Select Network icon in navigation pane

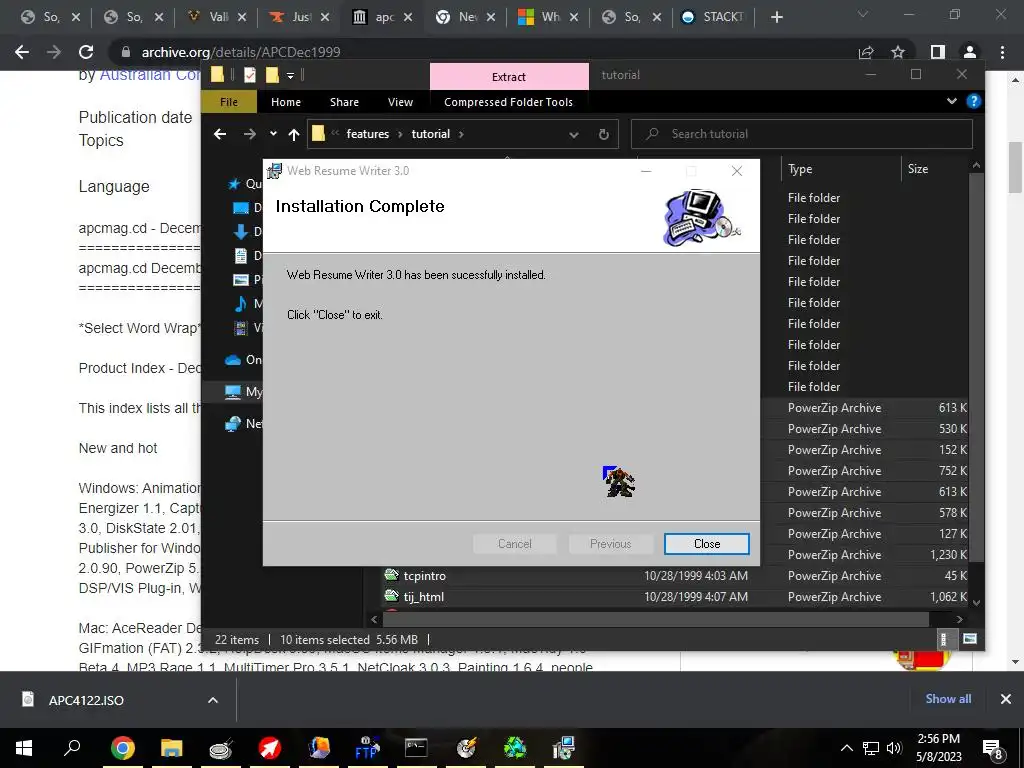(x=232, y=424)
